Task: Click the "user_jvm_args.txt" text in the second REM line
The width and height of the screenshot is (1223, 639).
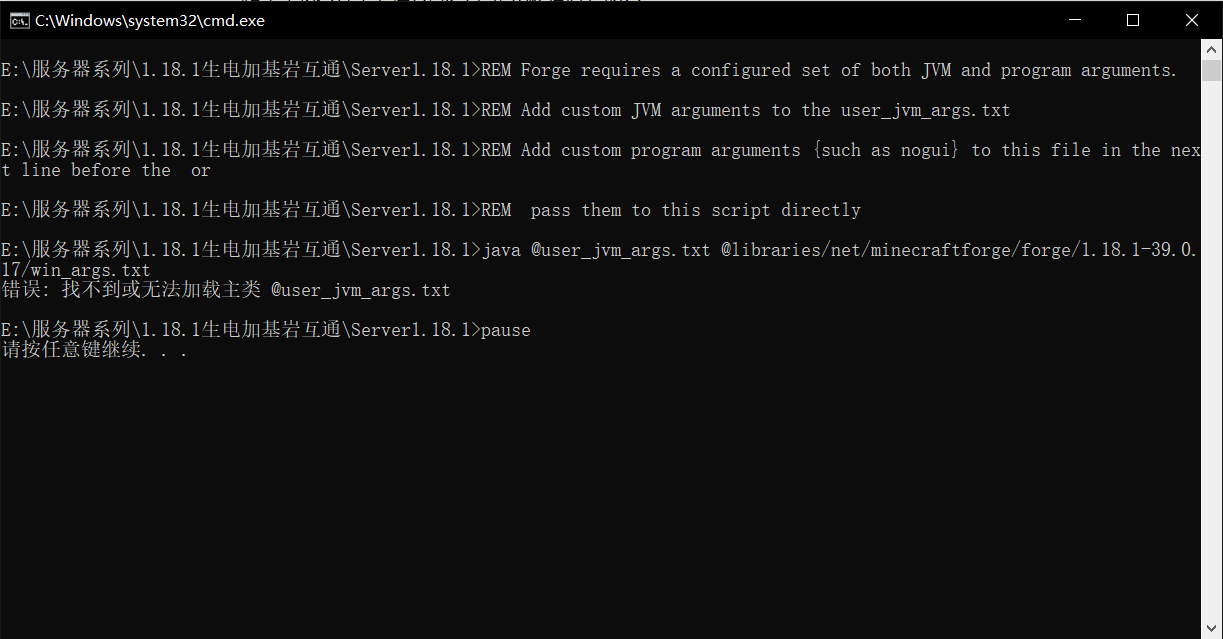Action: point(925,110)
